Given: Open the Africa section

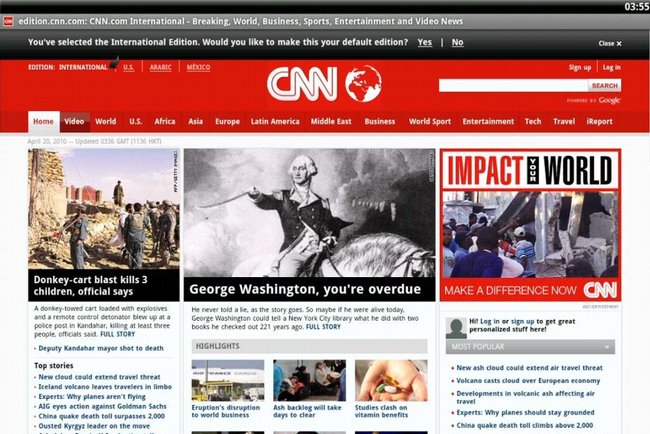Looking at the screenshot, I should (x=165, y=121).
